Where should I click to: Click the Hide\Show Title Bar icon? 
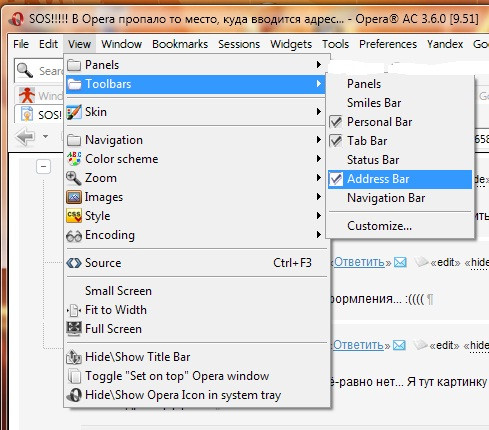click(x=74, y=357)
